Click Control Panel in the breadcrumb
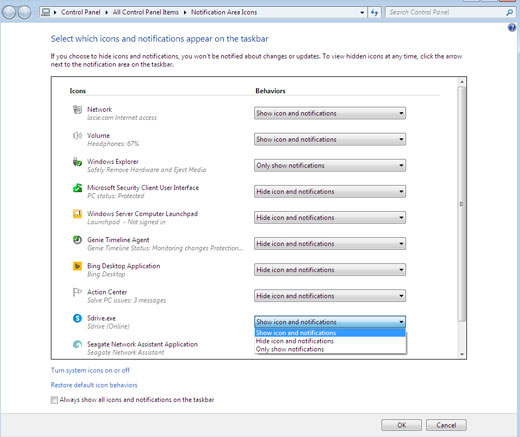 coord(81,12)
